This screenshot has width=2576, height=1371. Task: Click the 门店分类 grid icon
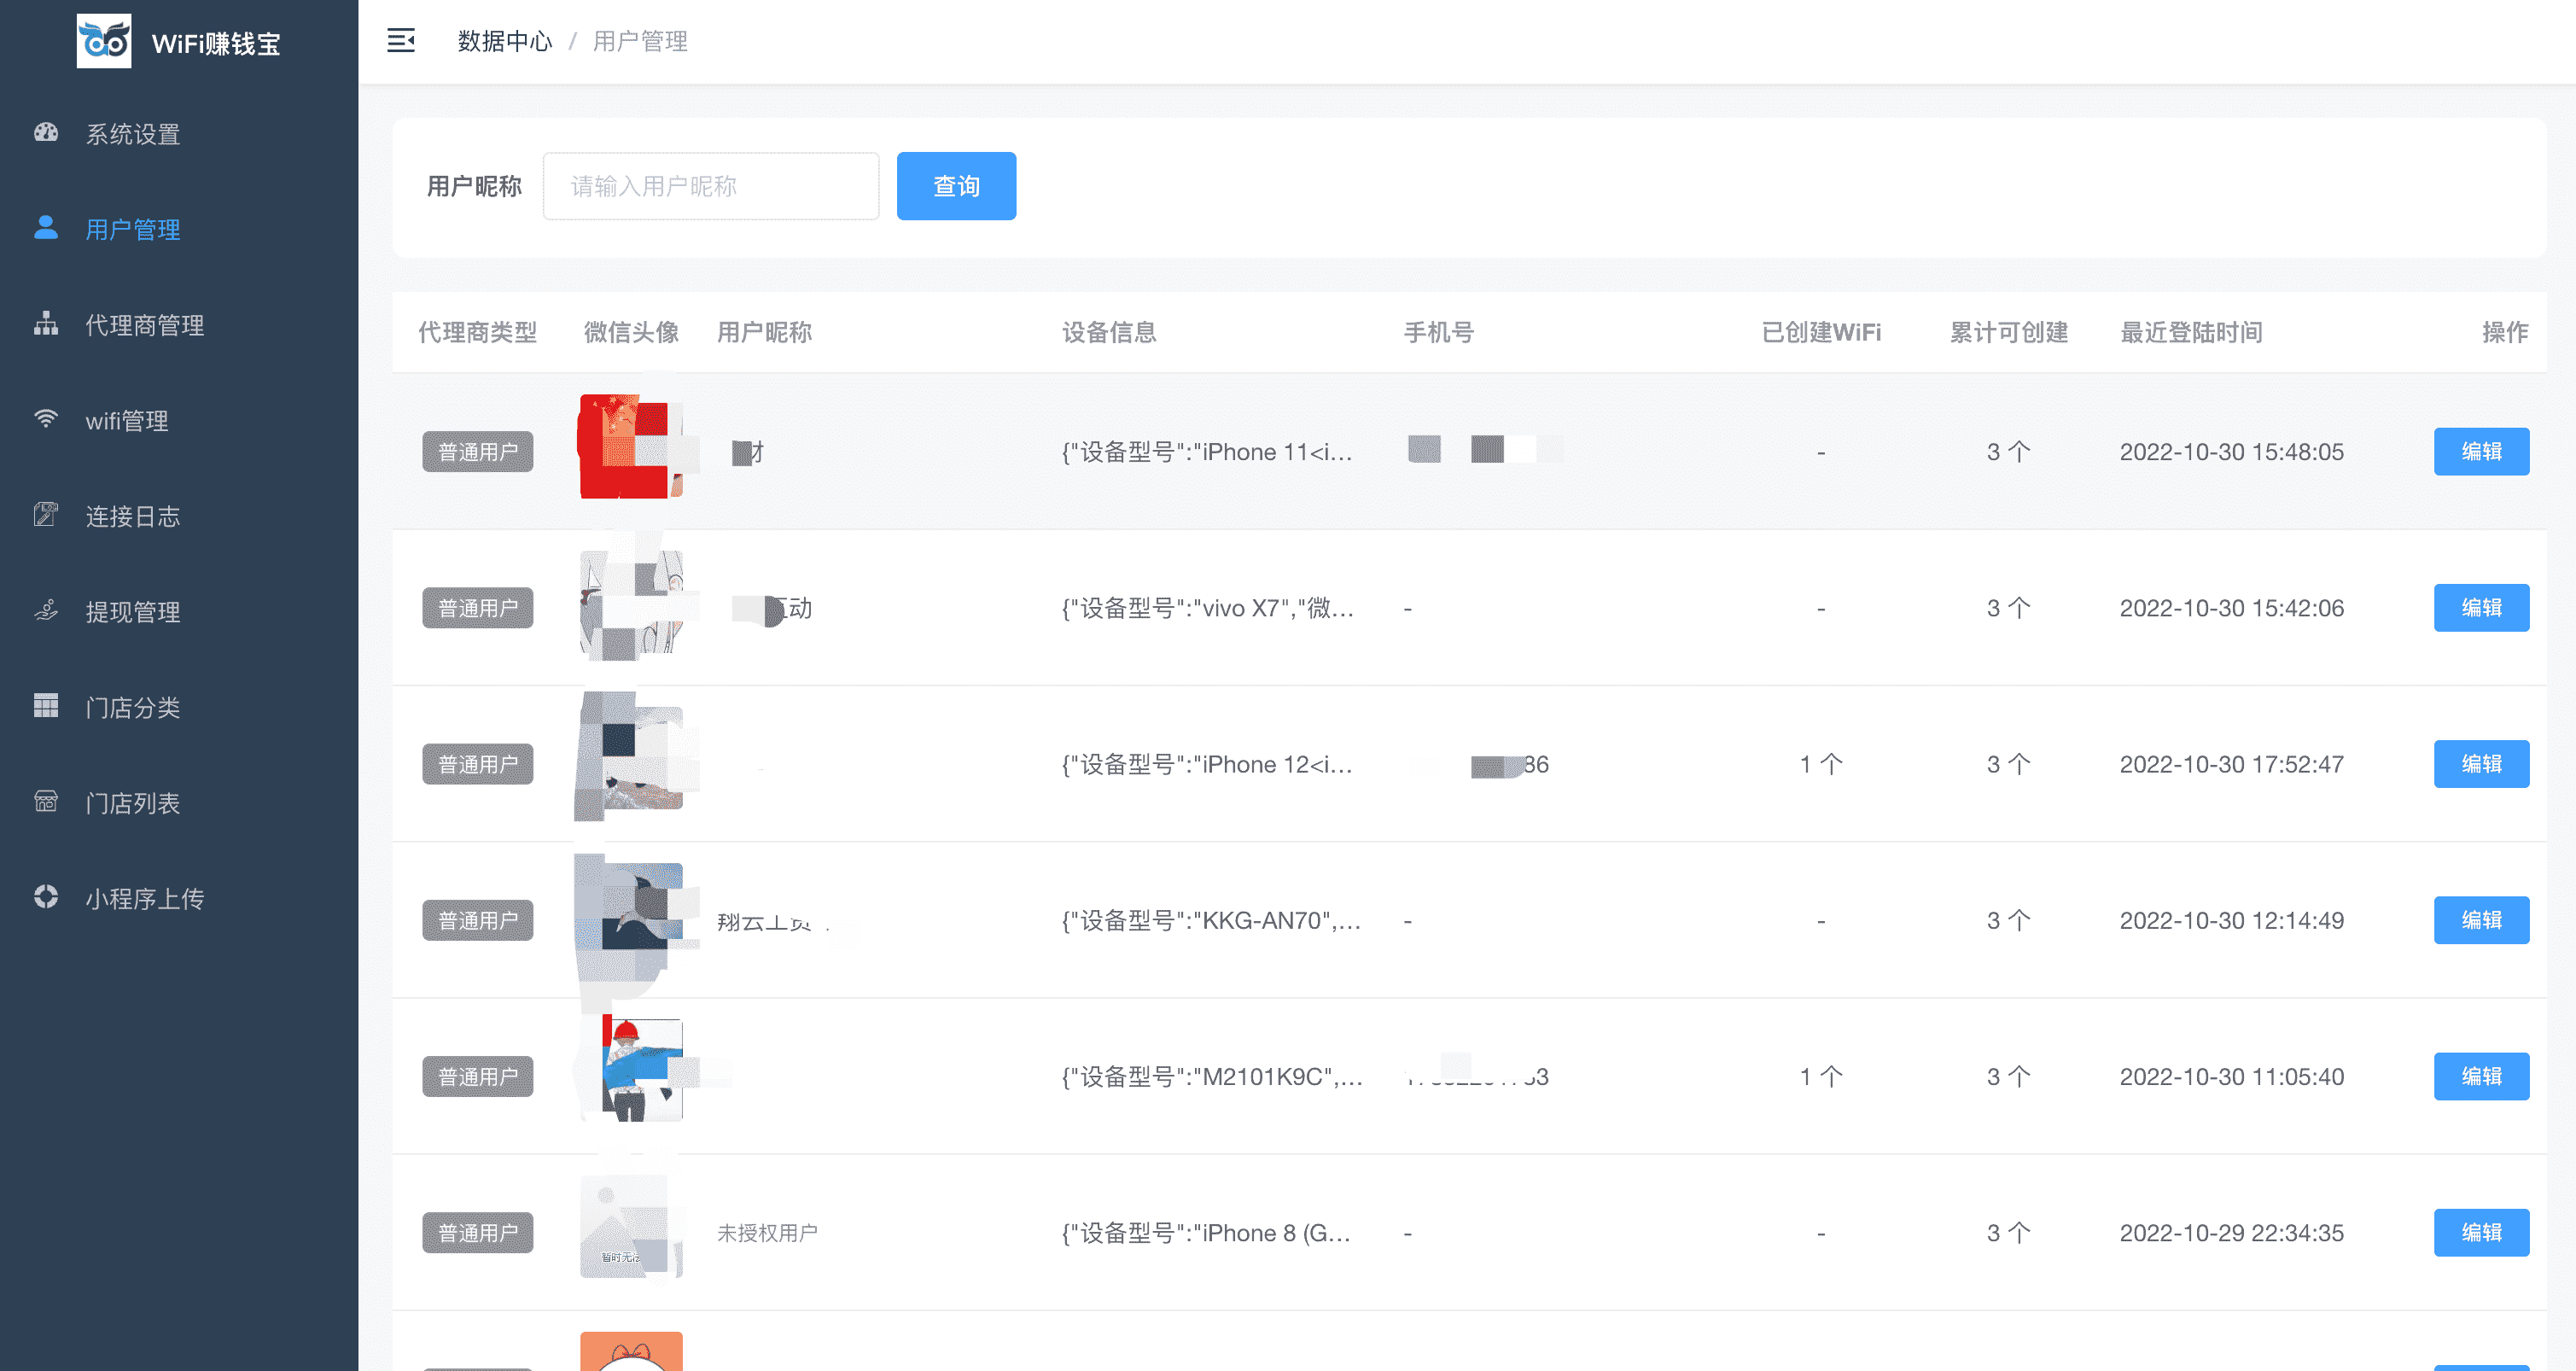[46, 706]
